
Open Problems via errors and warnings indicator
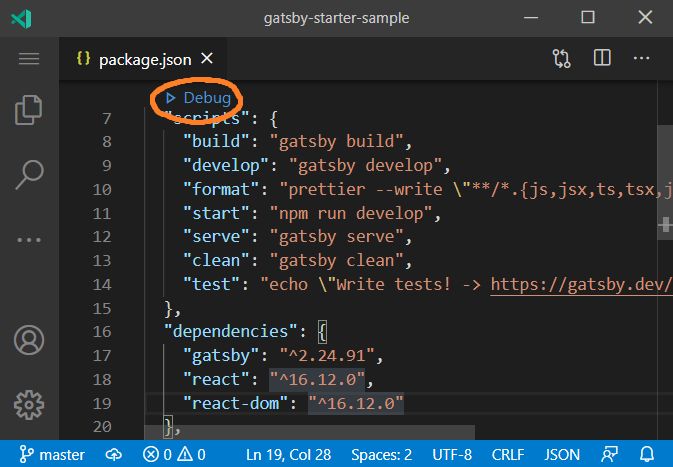(174, 454)
